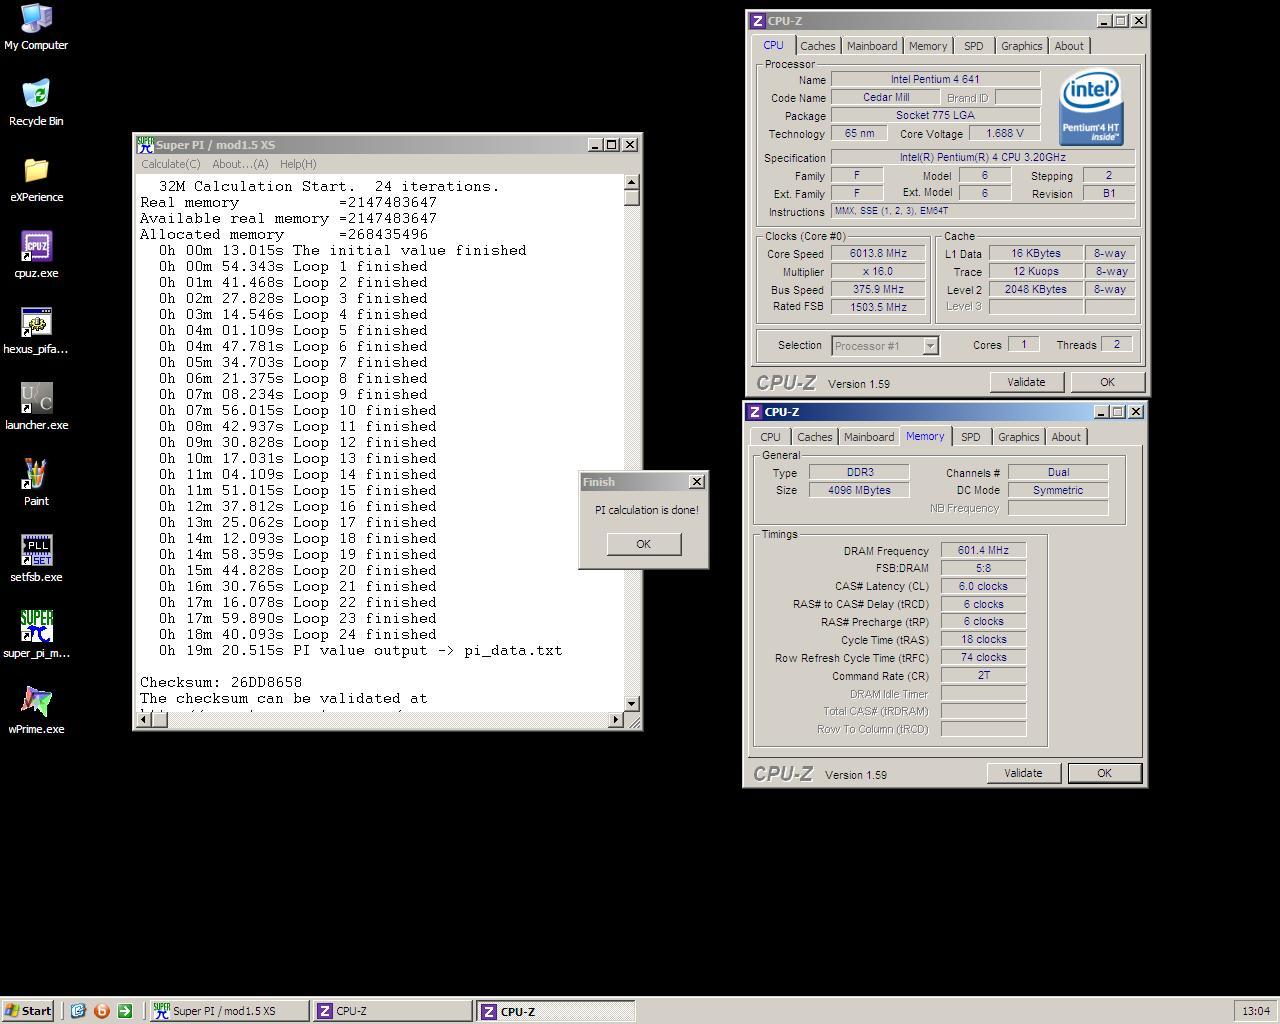Click the Super PI vertical scrollbar thumb
The image size is (1280, 1024).
point(631,198)
